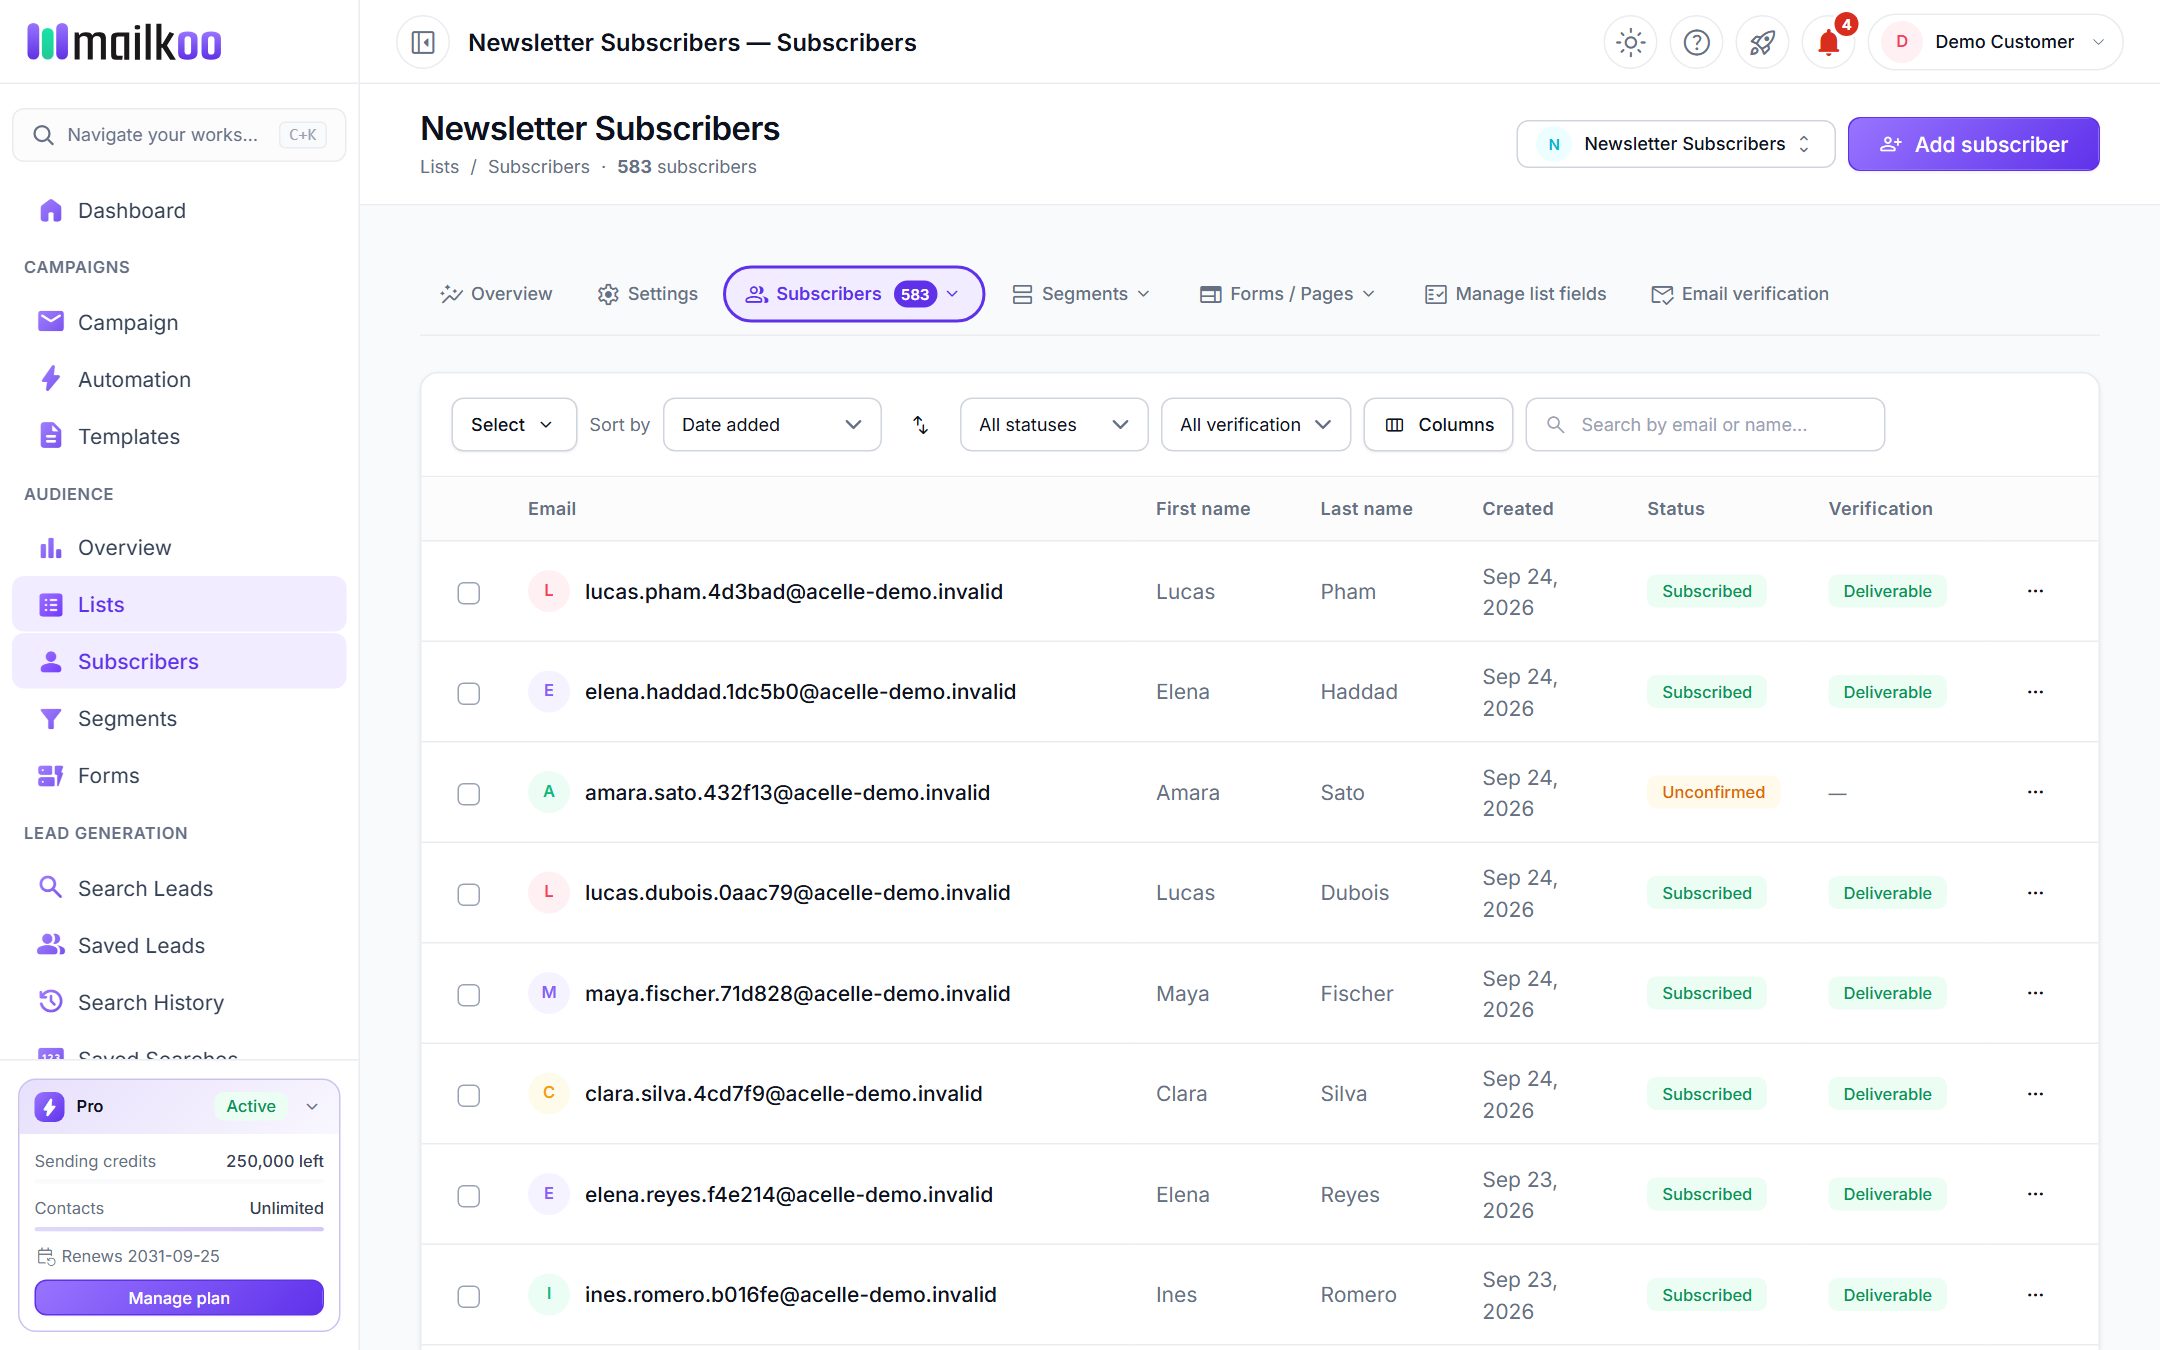The height and width of the screenshot is (1350, 2160).
Task: Expand the Pro plan card chevron
Action: [312, 1106]
